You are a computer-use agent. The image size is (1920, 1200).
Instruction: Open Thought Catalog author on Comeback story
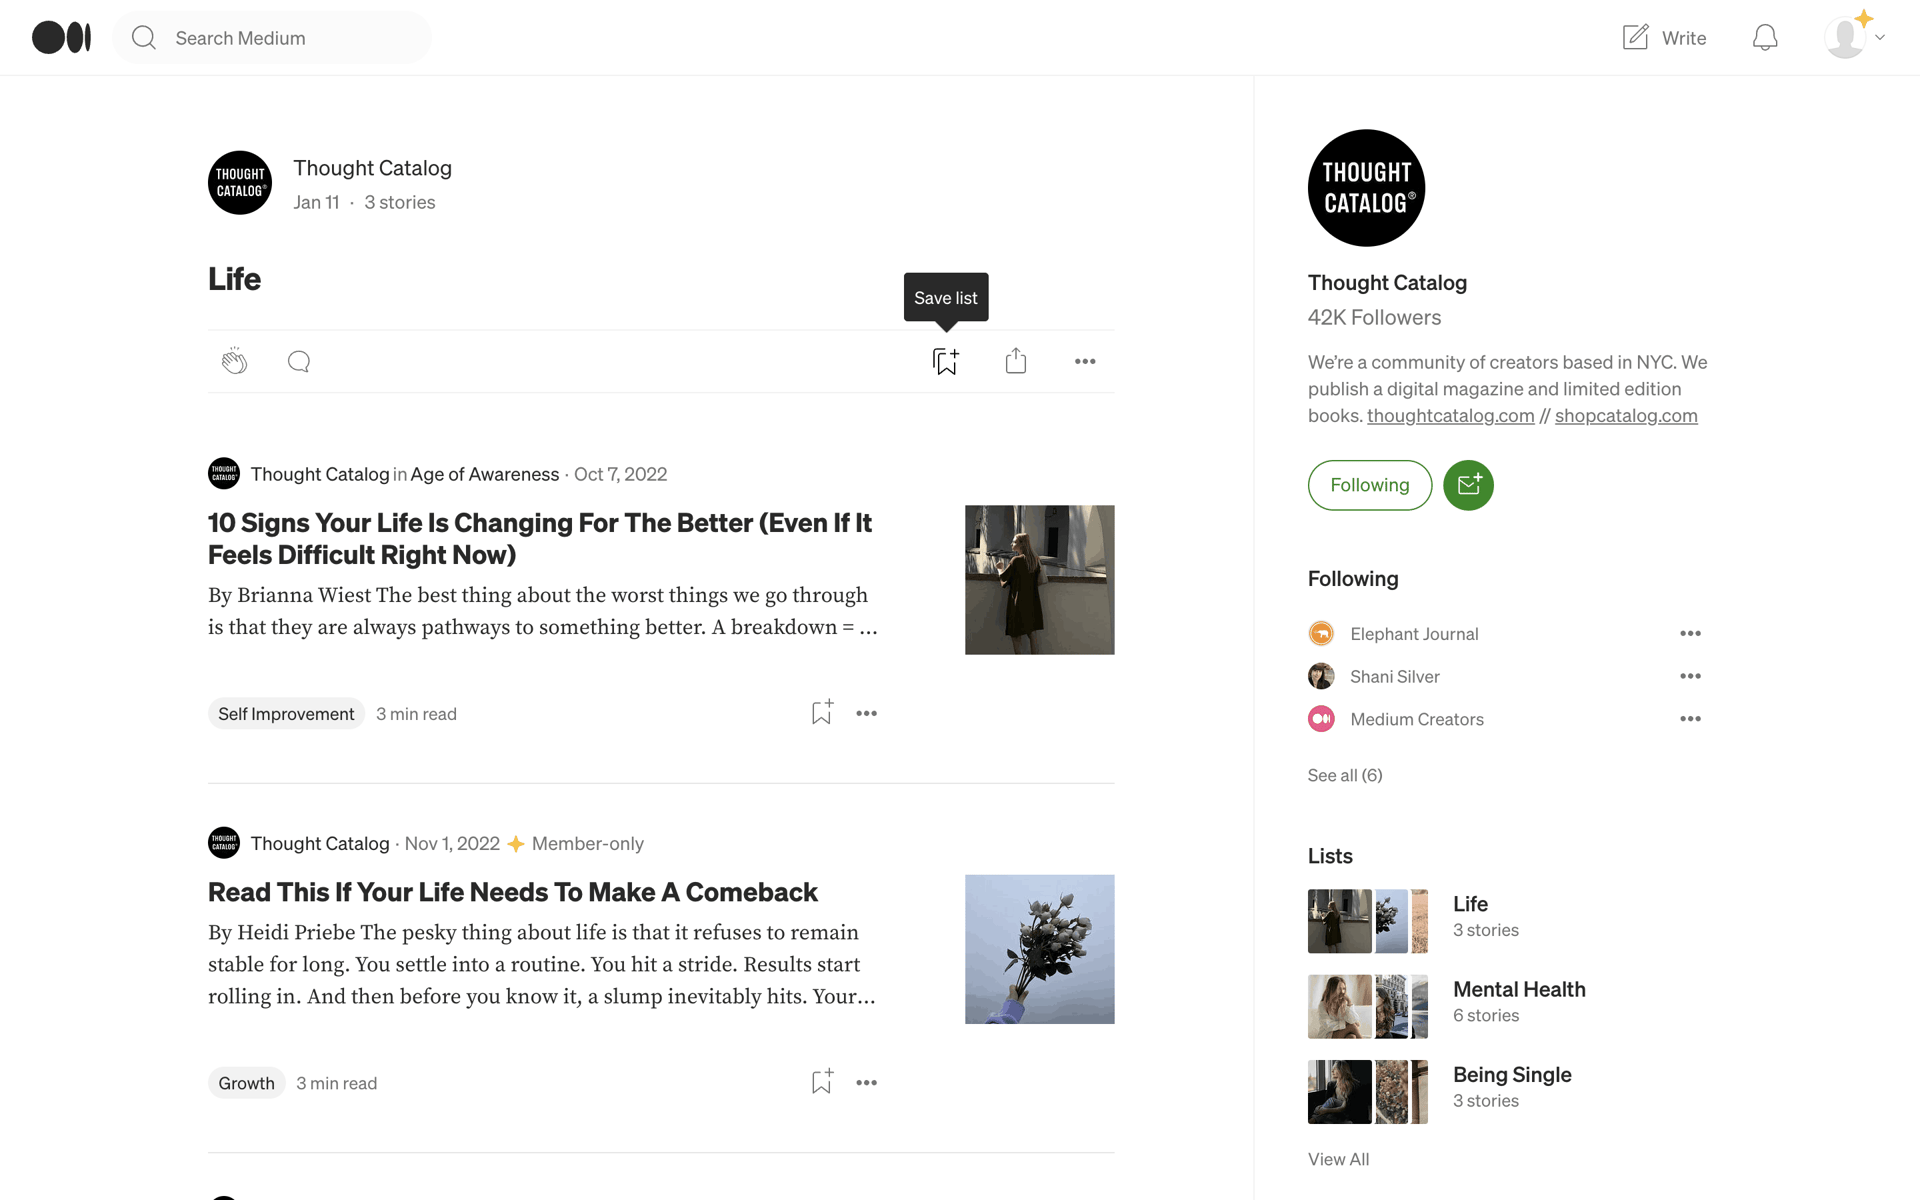point(320,843)
